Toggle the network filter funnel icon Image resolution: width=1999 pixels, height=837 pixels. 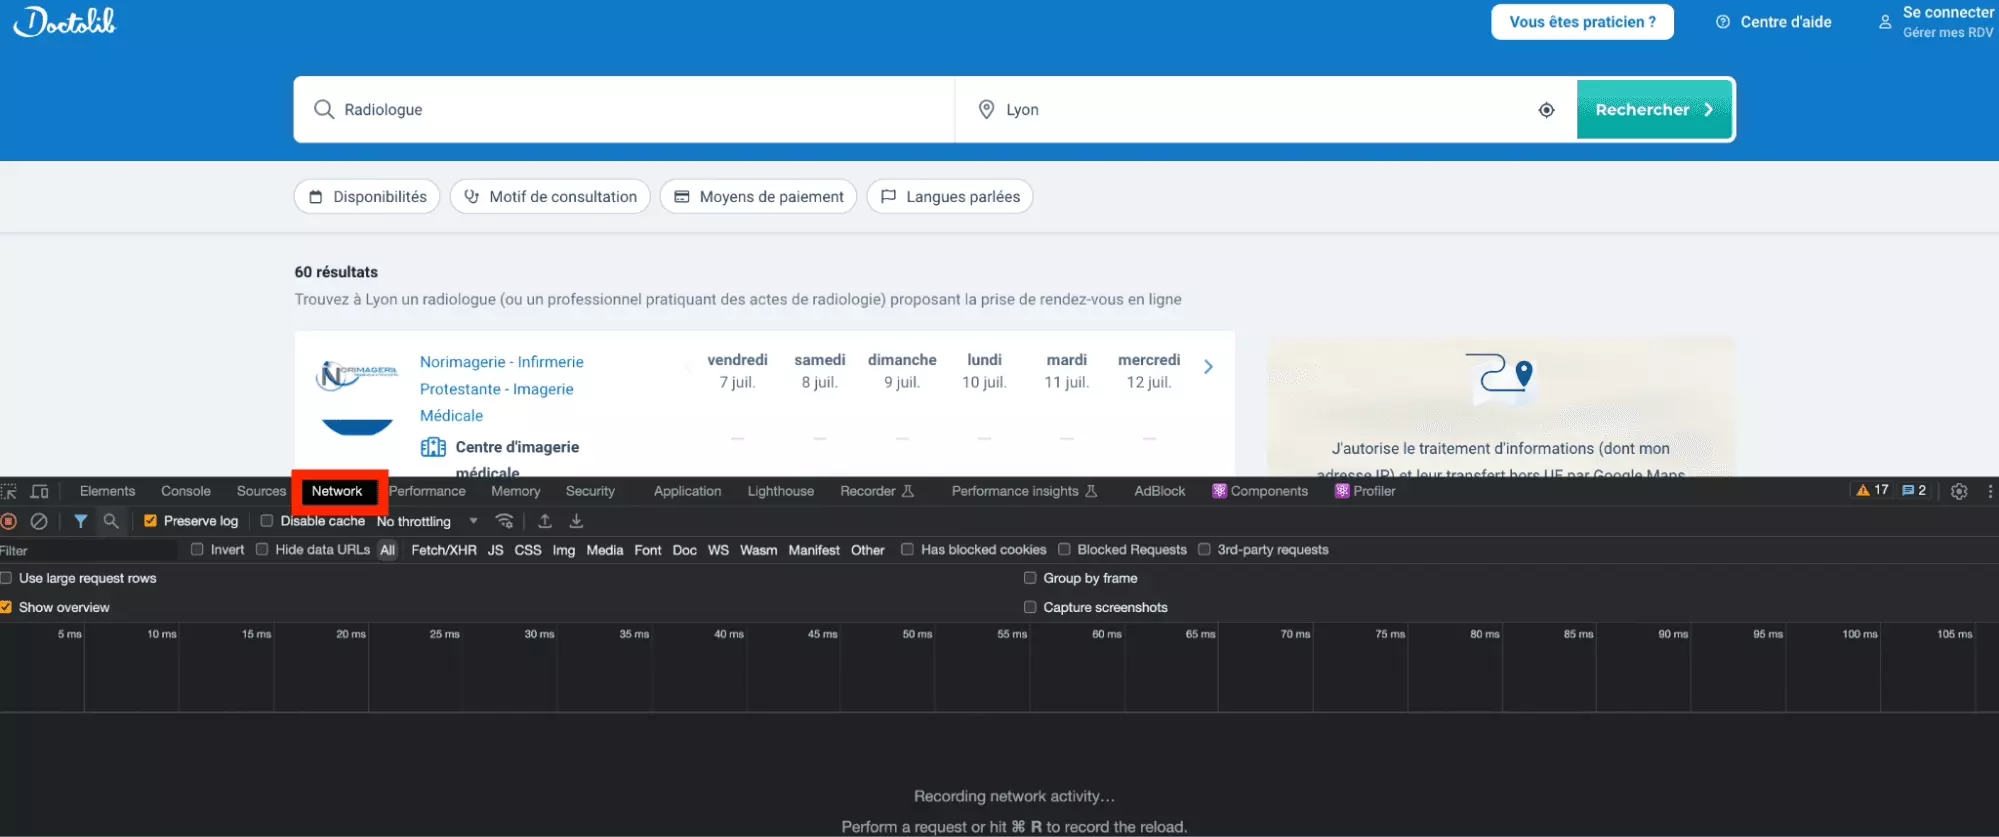[81, 521]
